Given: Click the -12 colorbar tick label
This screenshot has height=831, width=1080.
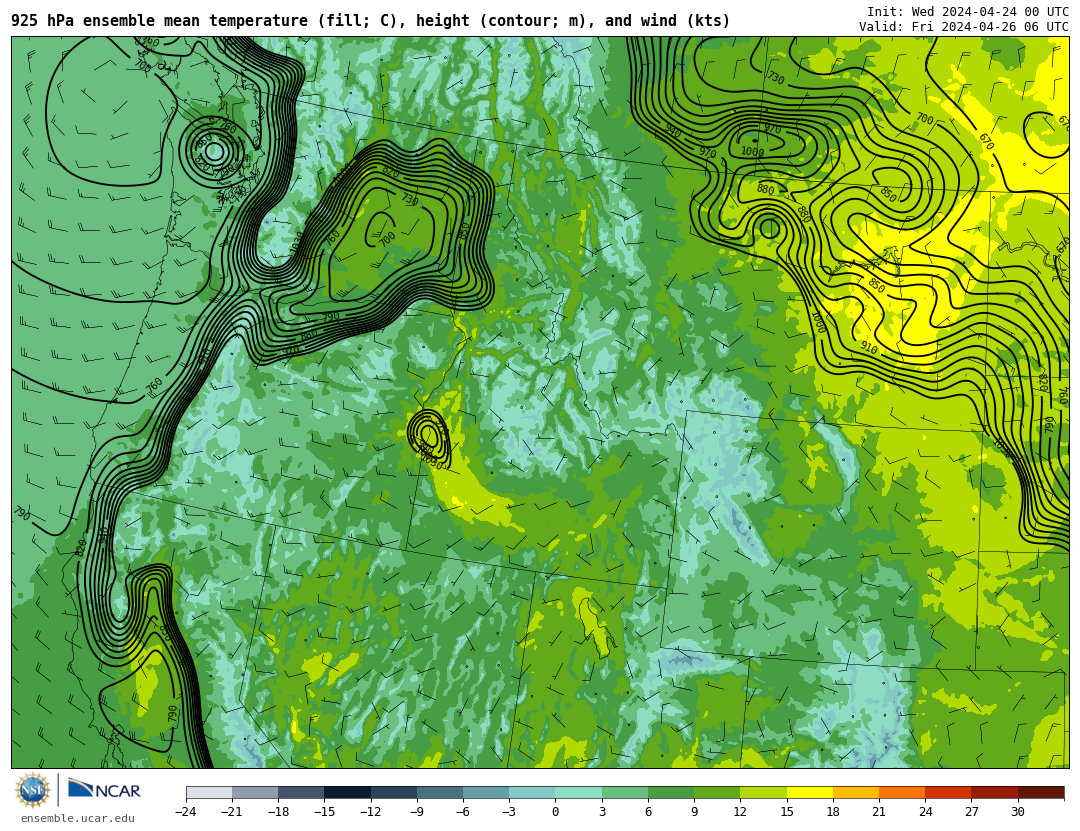Looking at the screenshot, I should click(x=371, y=812).
